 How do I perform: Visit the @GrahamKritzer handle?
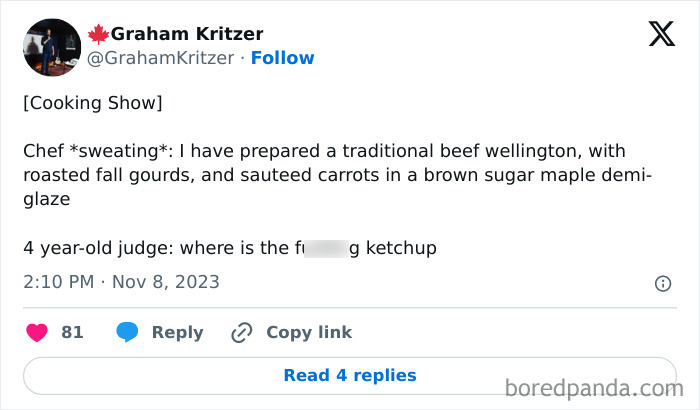coord(162,58)
